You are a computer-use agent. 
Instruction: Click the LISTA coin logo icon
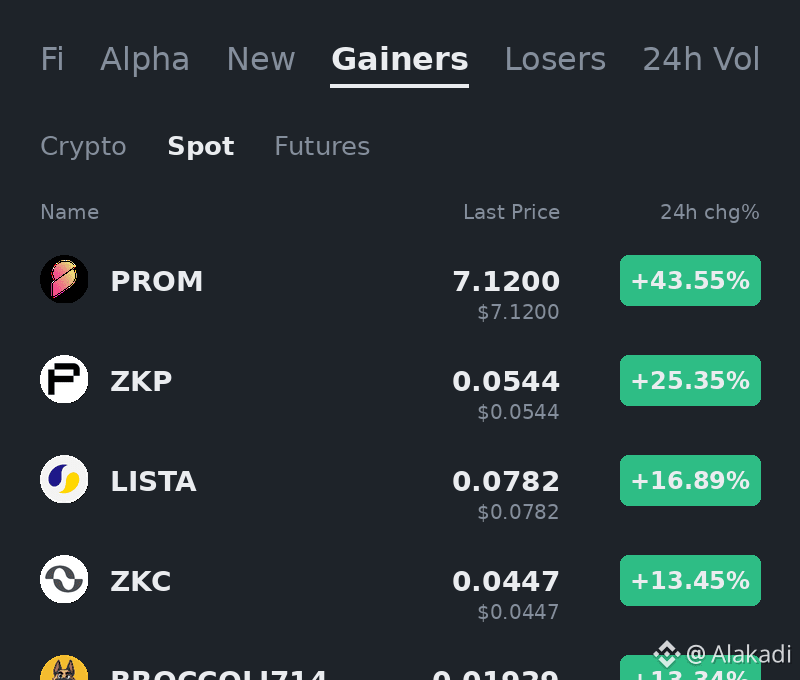click(64, 479)
